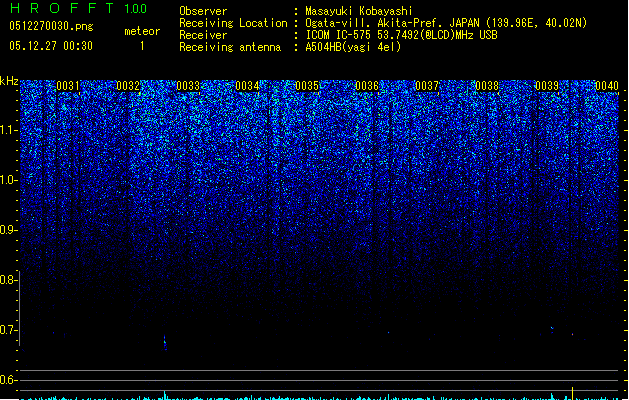This screenshot has width=629, height=400.
Task: Click the Ogata-vill. Akita-Pref. JAPAN location text
Action: coord(446,23)
